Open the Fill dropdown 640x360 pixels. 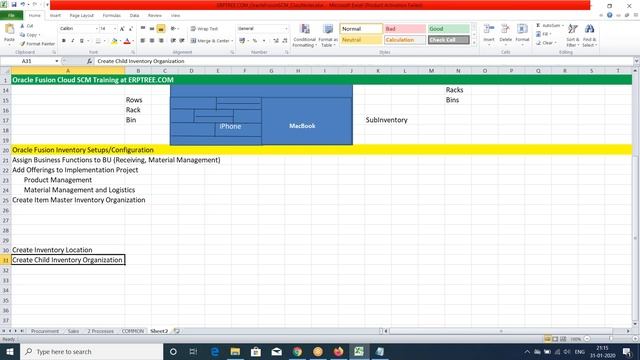[544, 34]
